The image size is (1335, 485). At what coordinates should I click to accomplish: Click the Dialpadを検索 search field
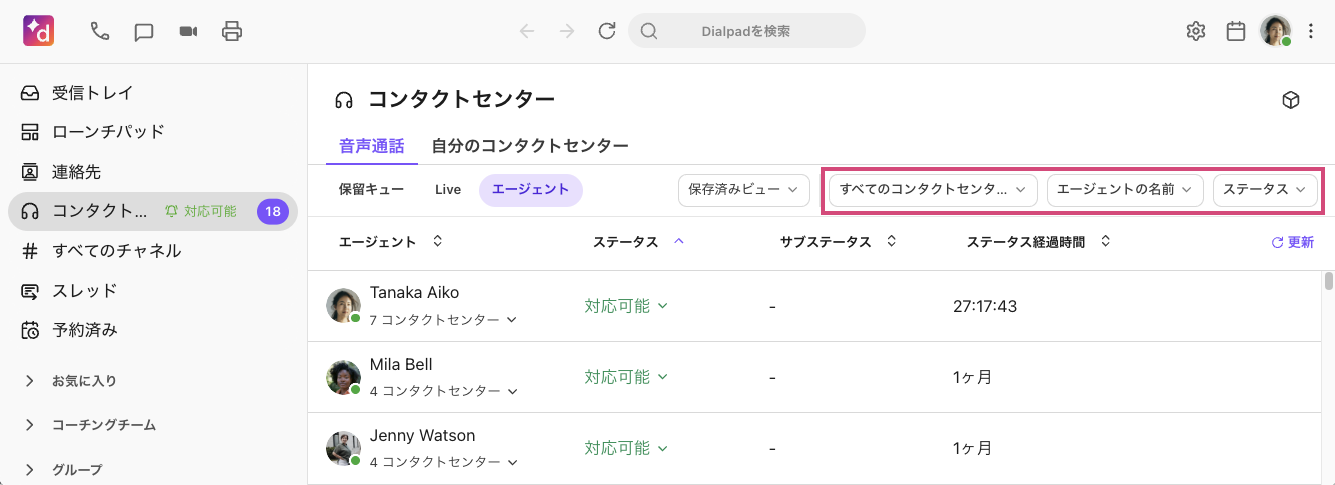coord(746,31)
